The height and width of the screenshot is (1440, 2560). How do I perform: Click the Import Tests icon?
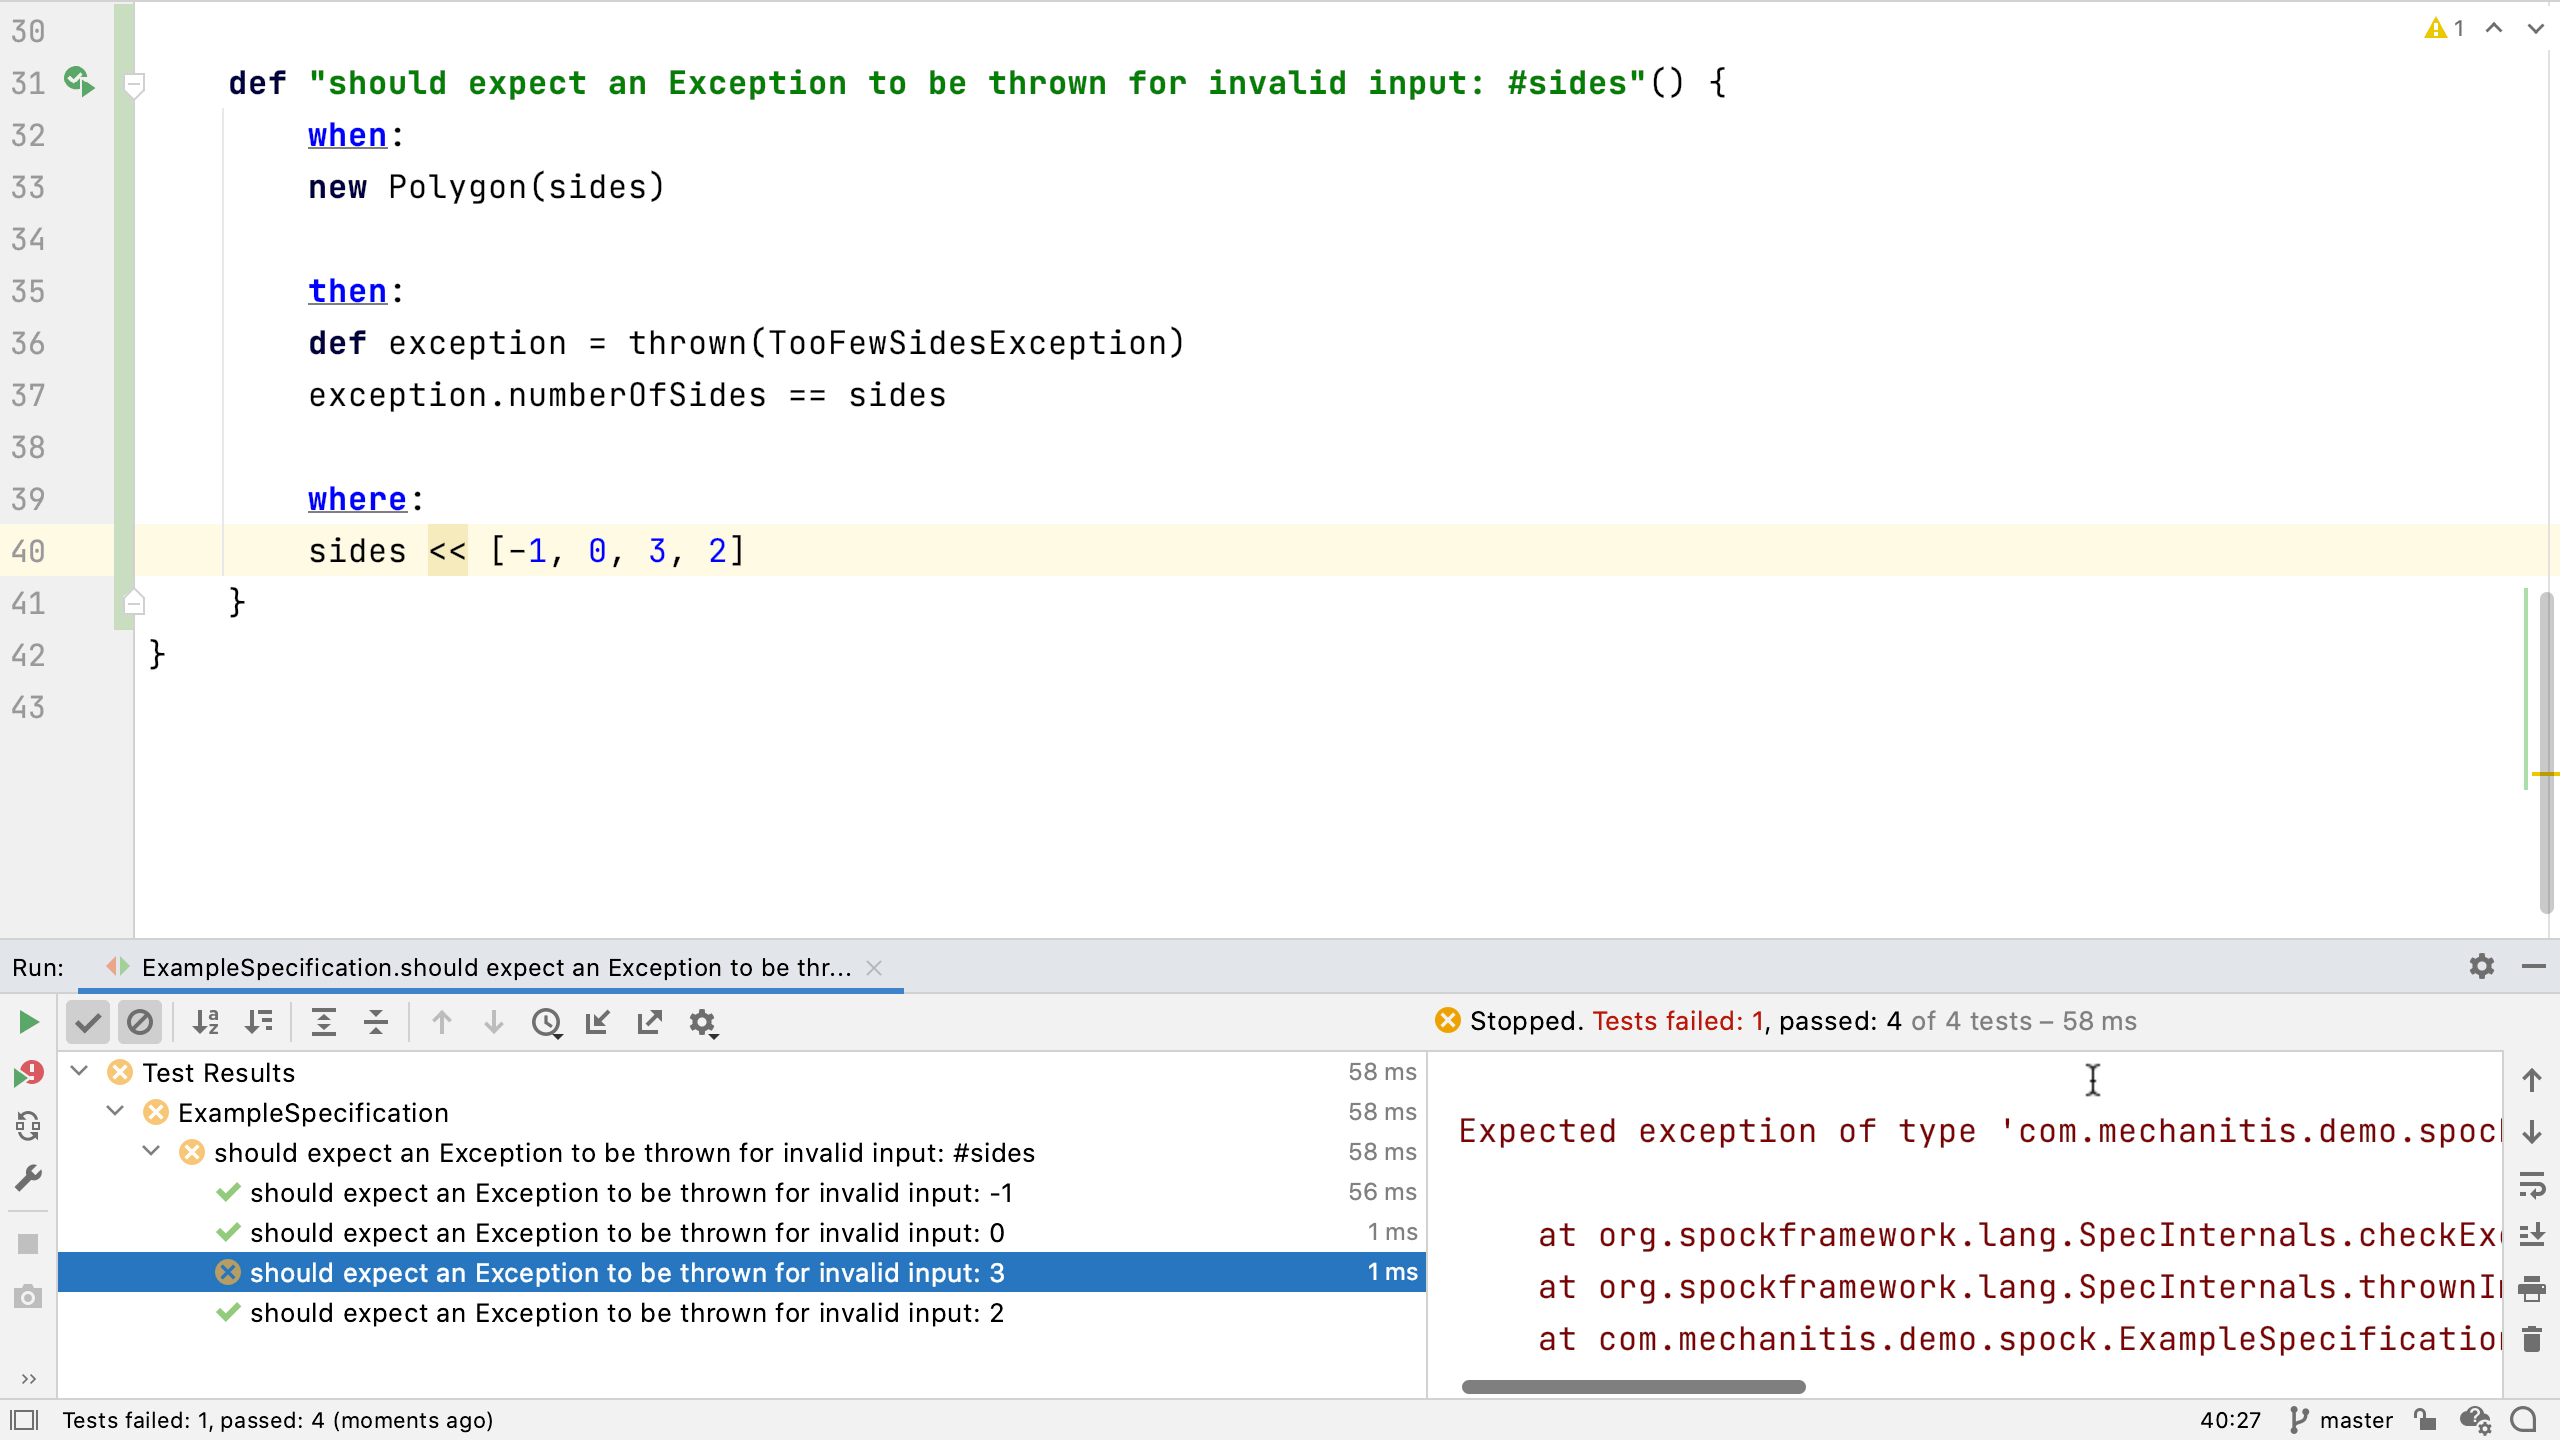tap(598, 1022)
